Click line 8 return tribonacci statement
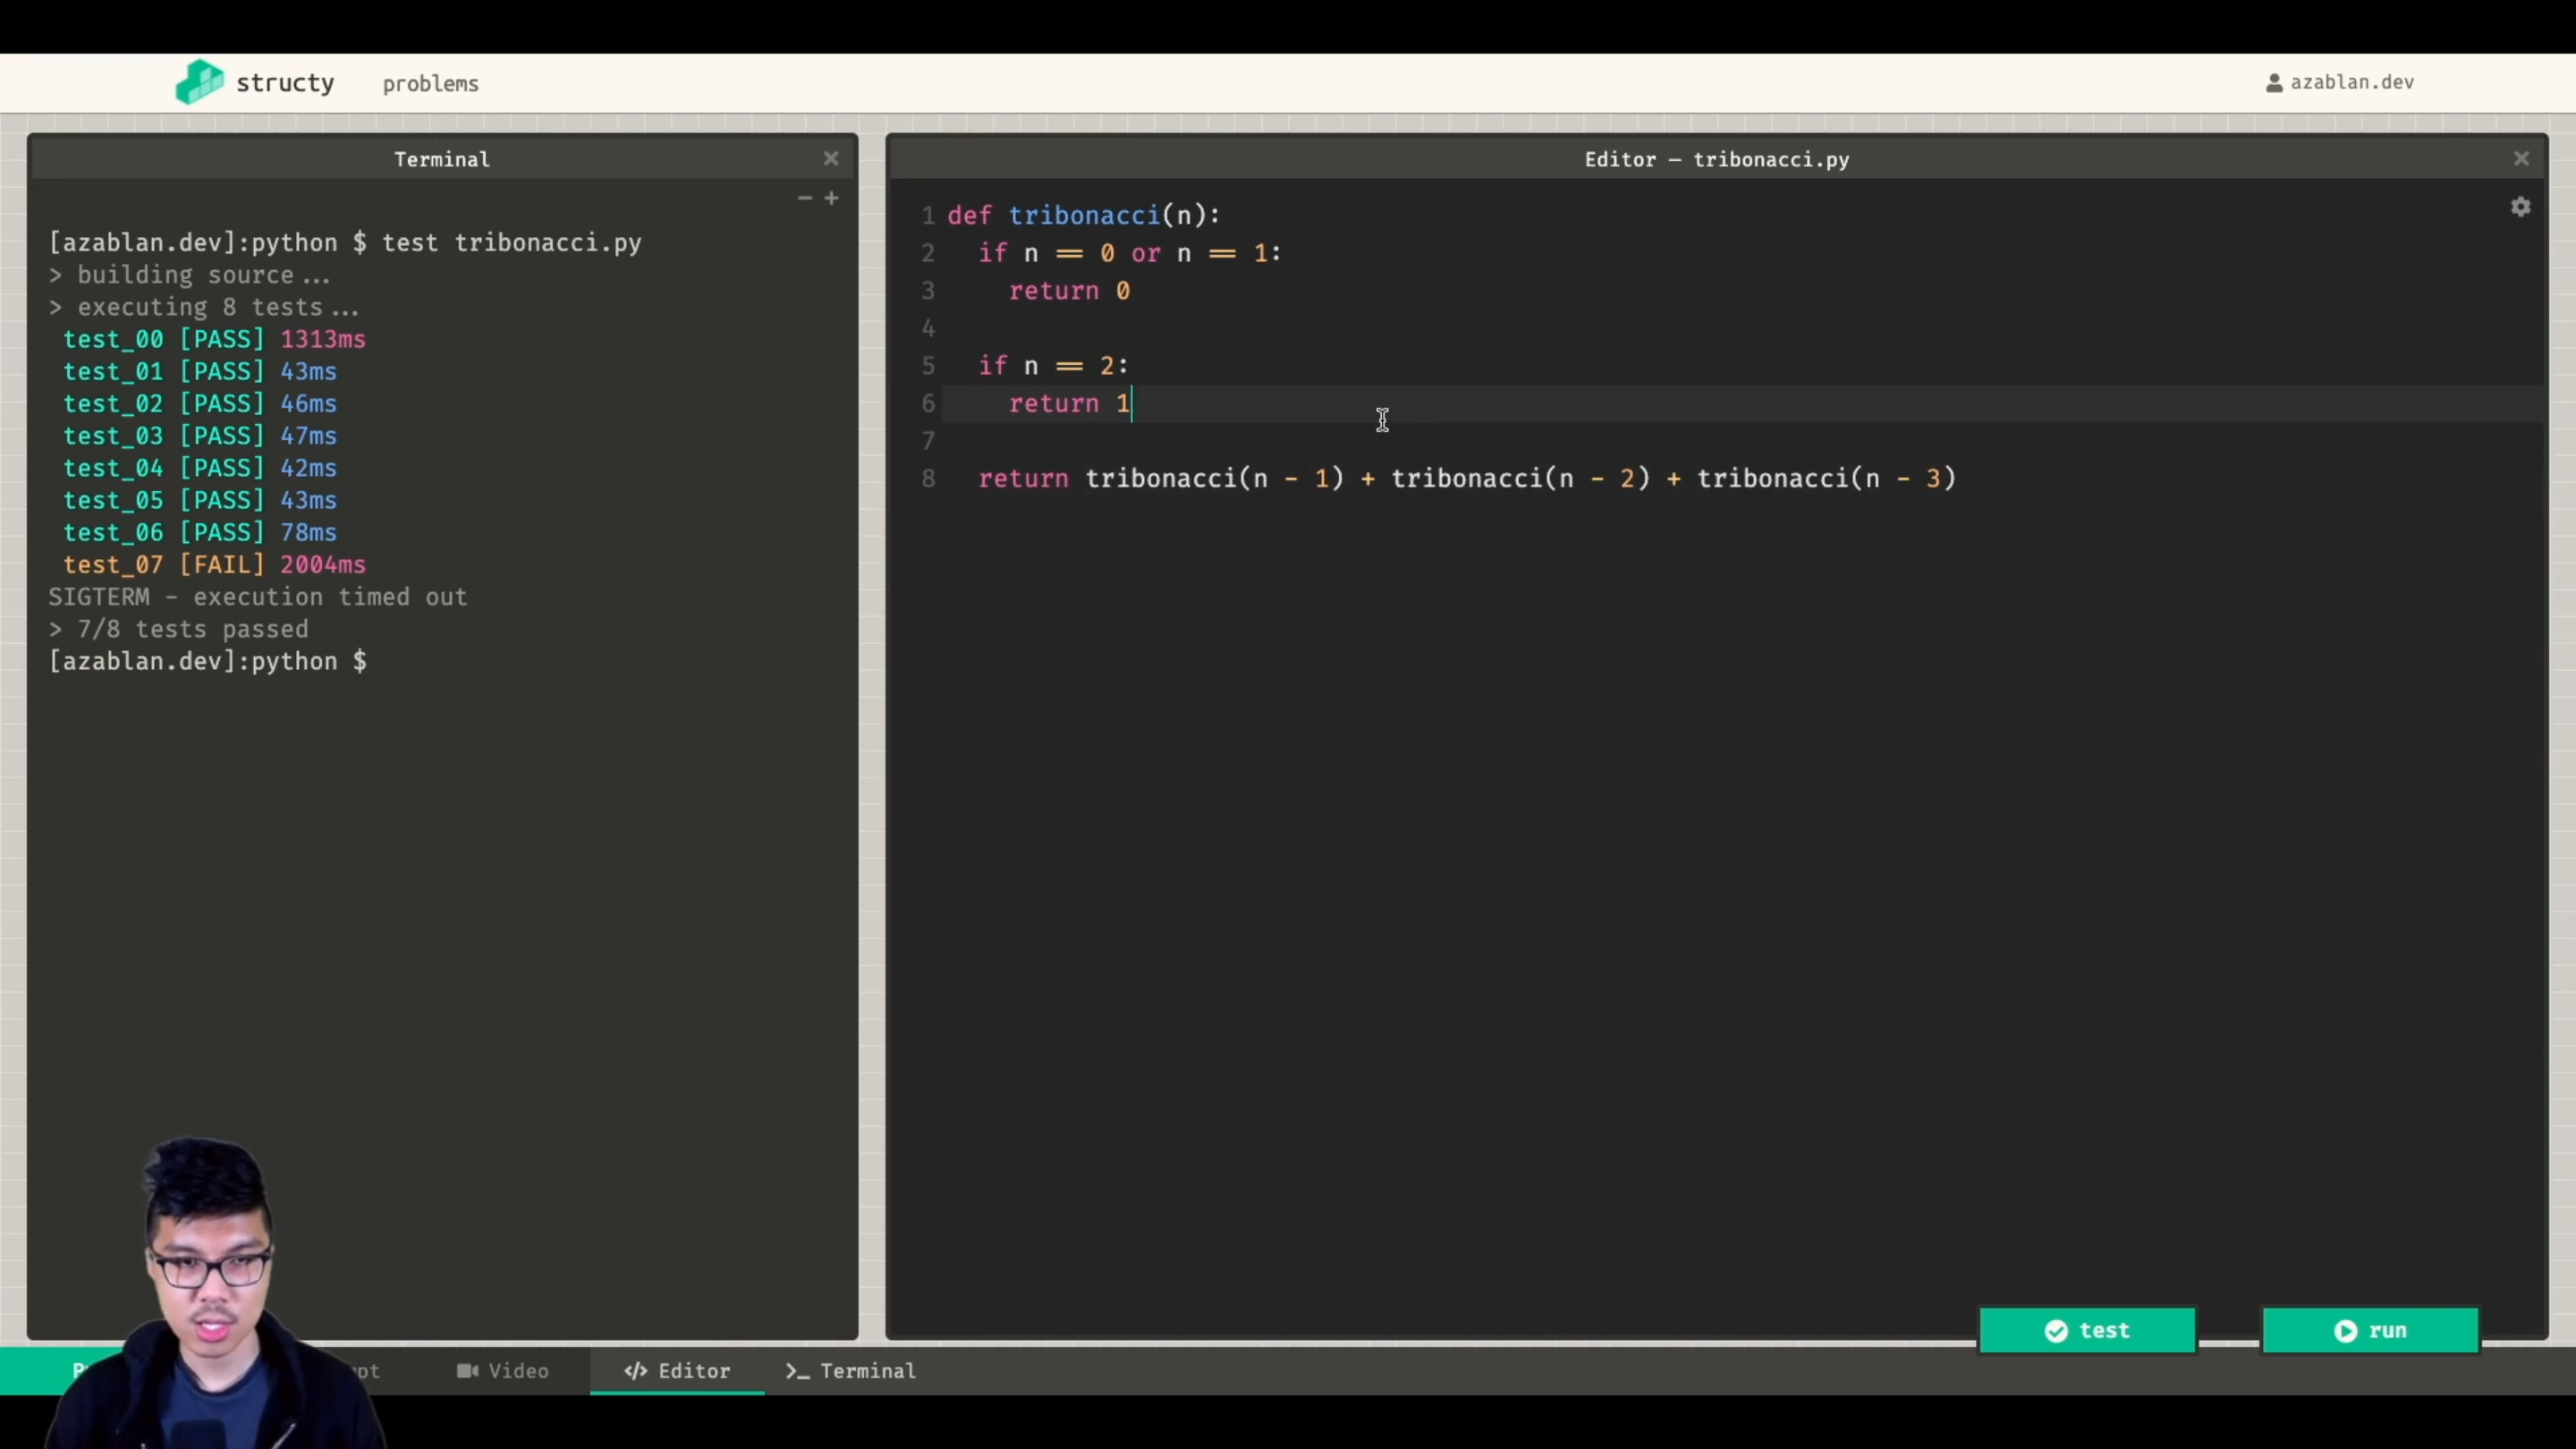 1467,479
